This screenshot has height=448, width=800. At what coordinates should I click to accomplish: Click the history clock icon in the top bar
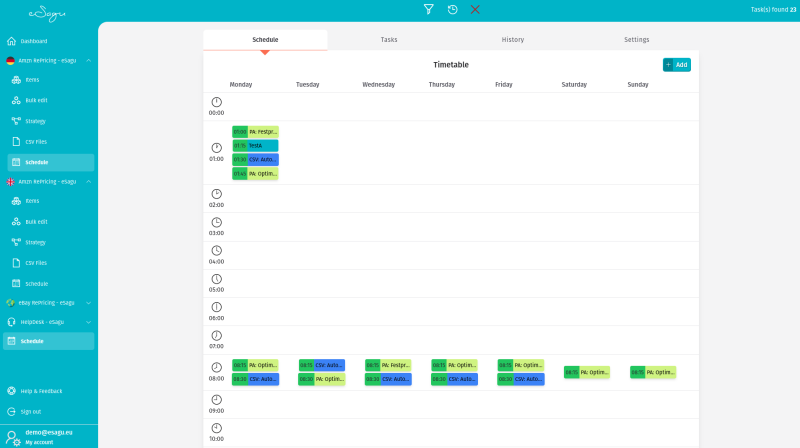[452, 9]
